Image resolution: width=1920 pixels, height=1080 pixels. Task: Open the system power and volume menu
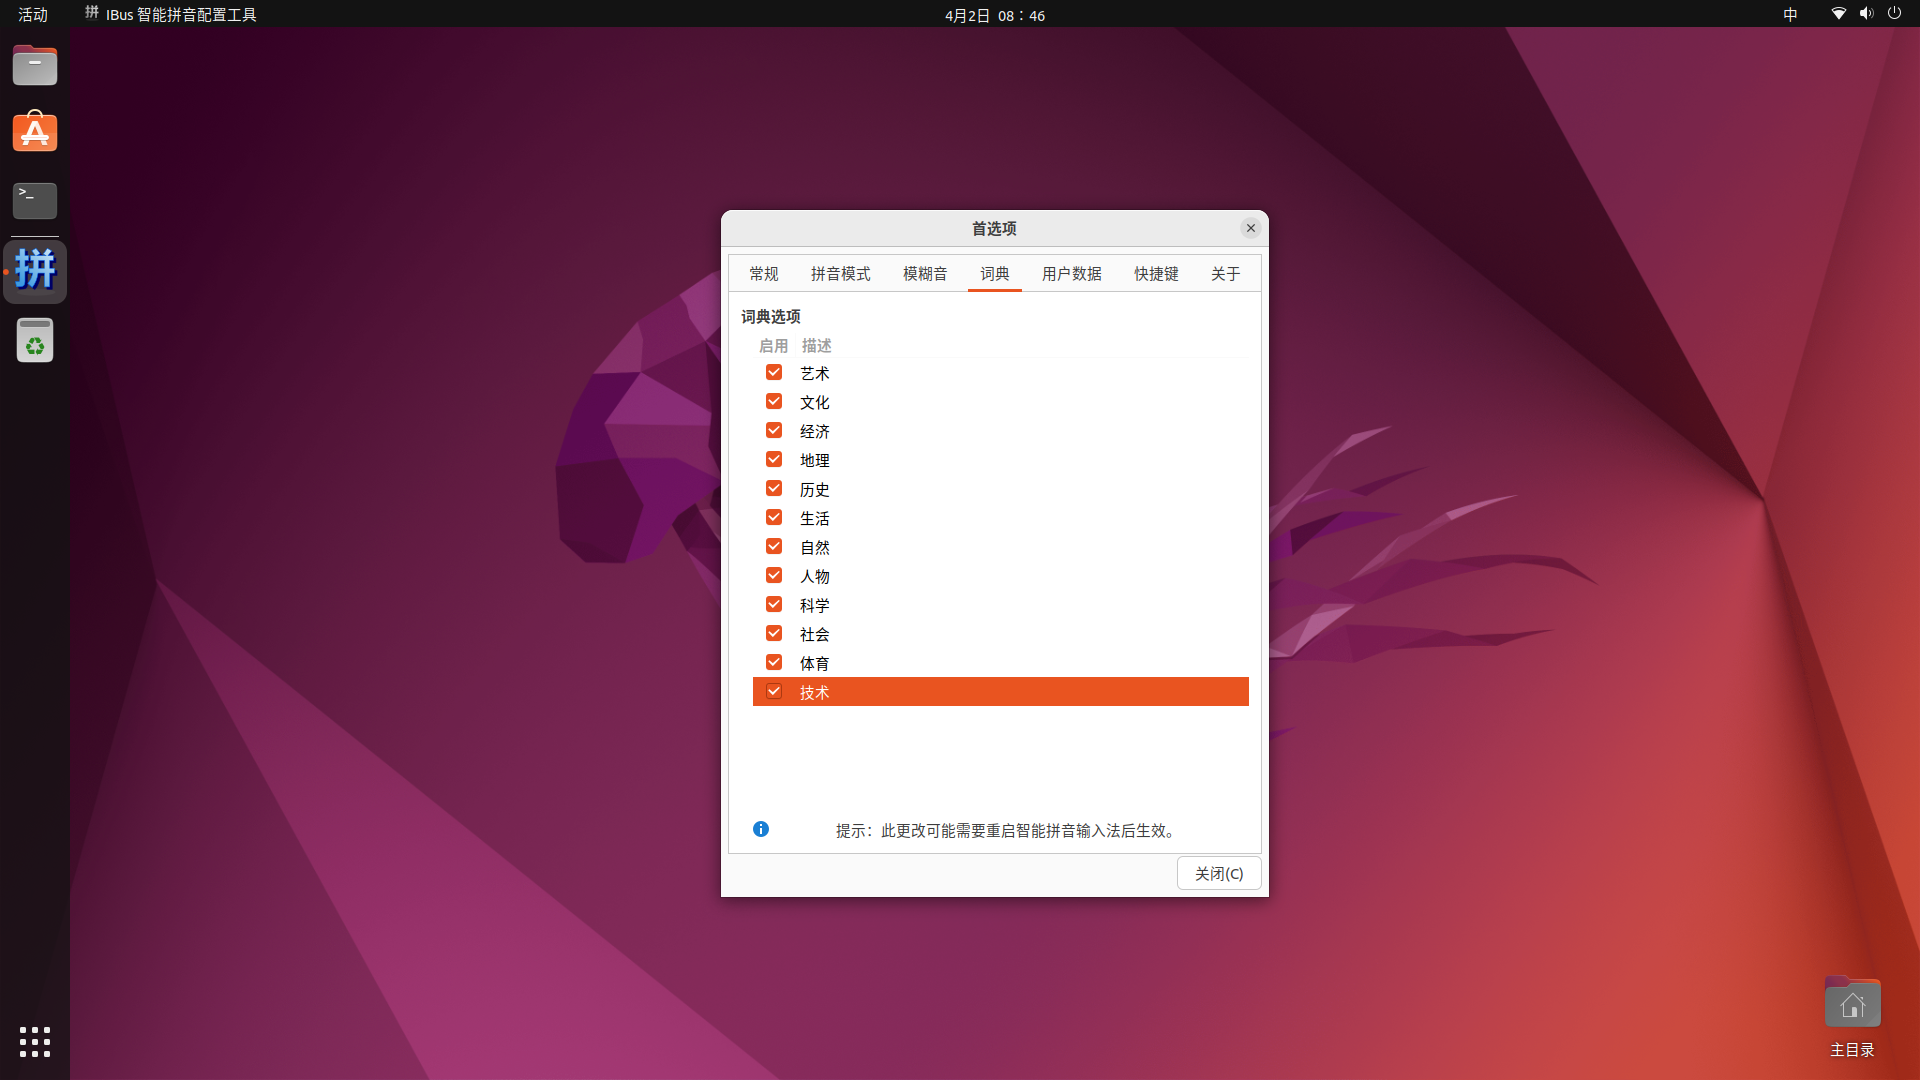pyautogui.click(x=1866, y=14)
